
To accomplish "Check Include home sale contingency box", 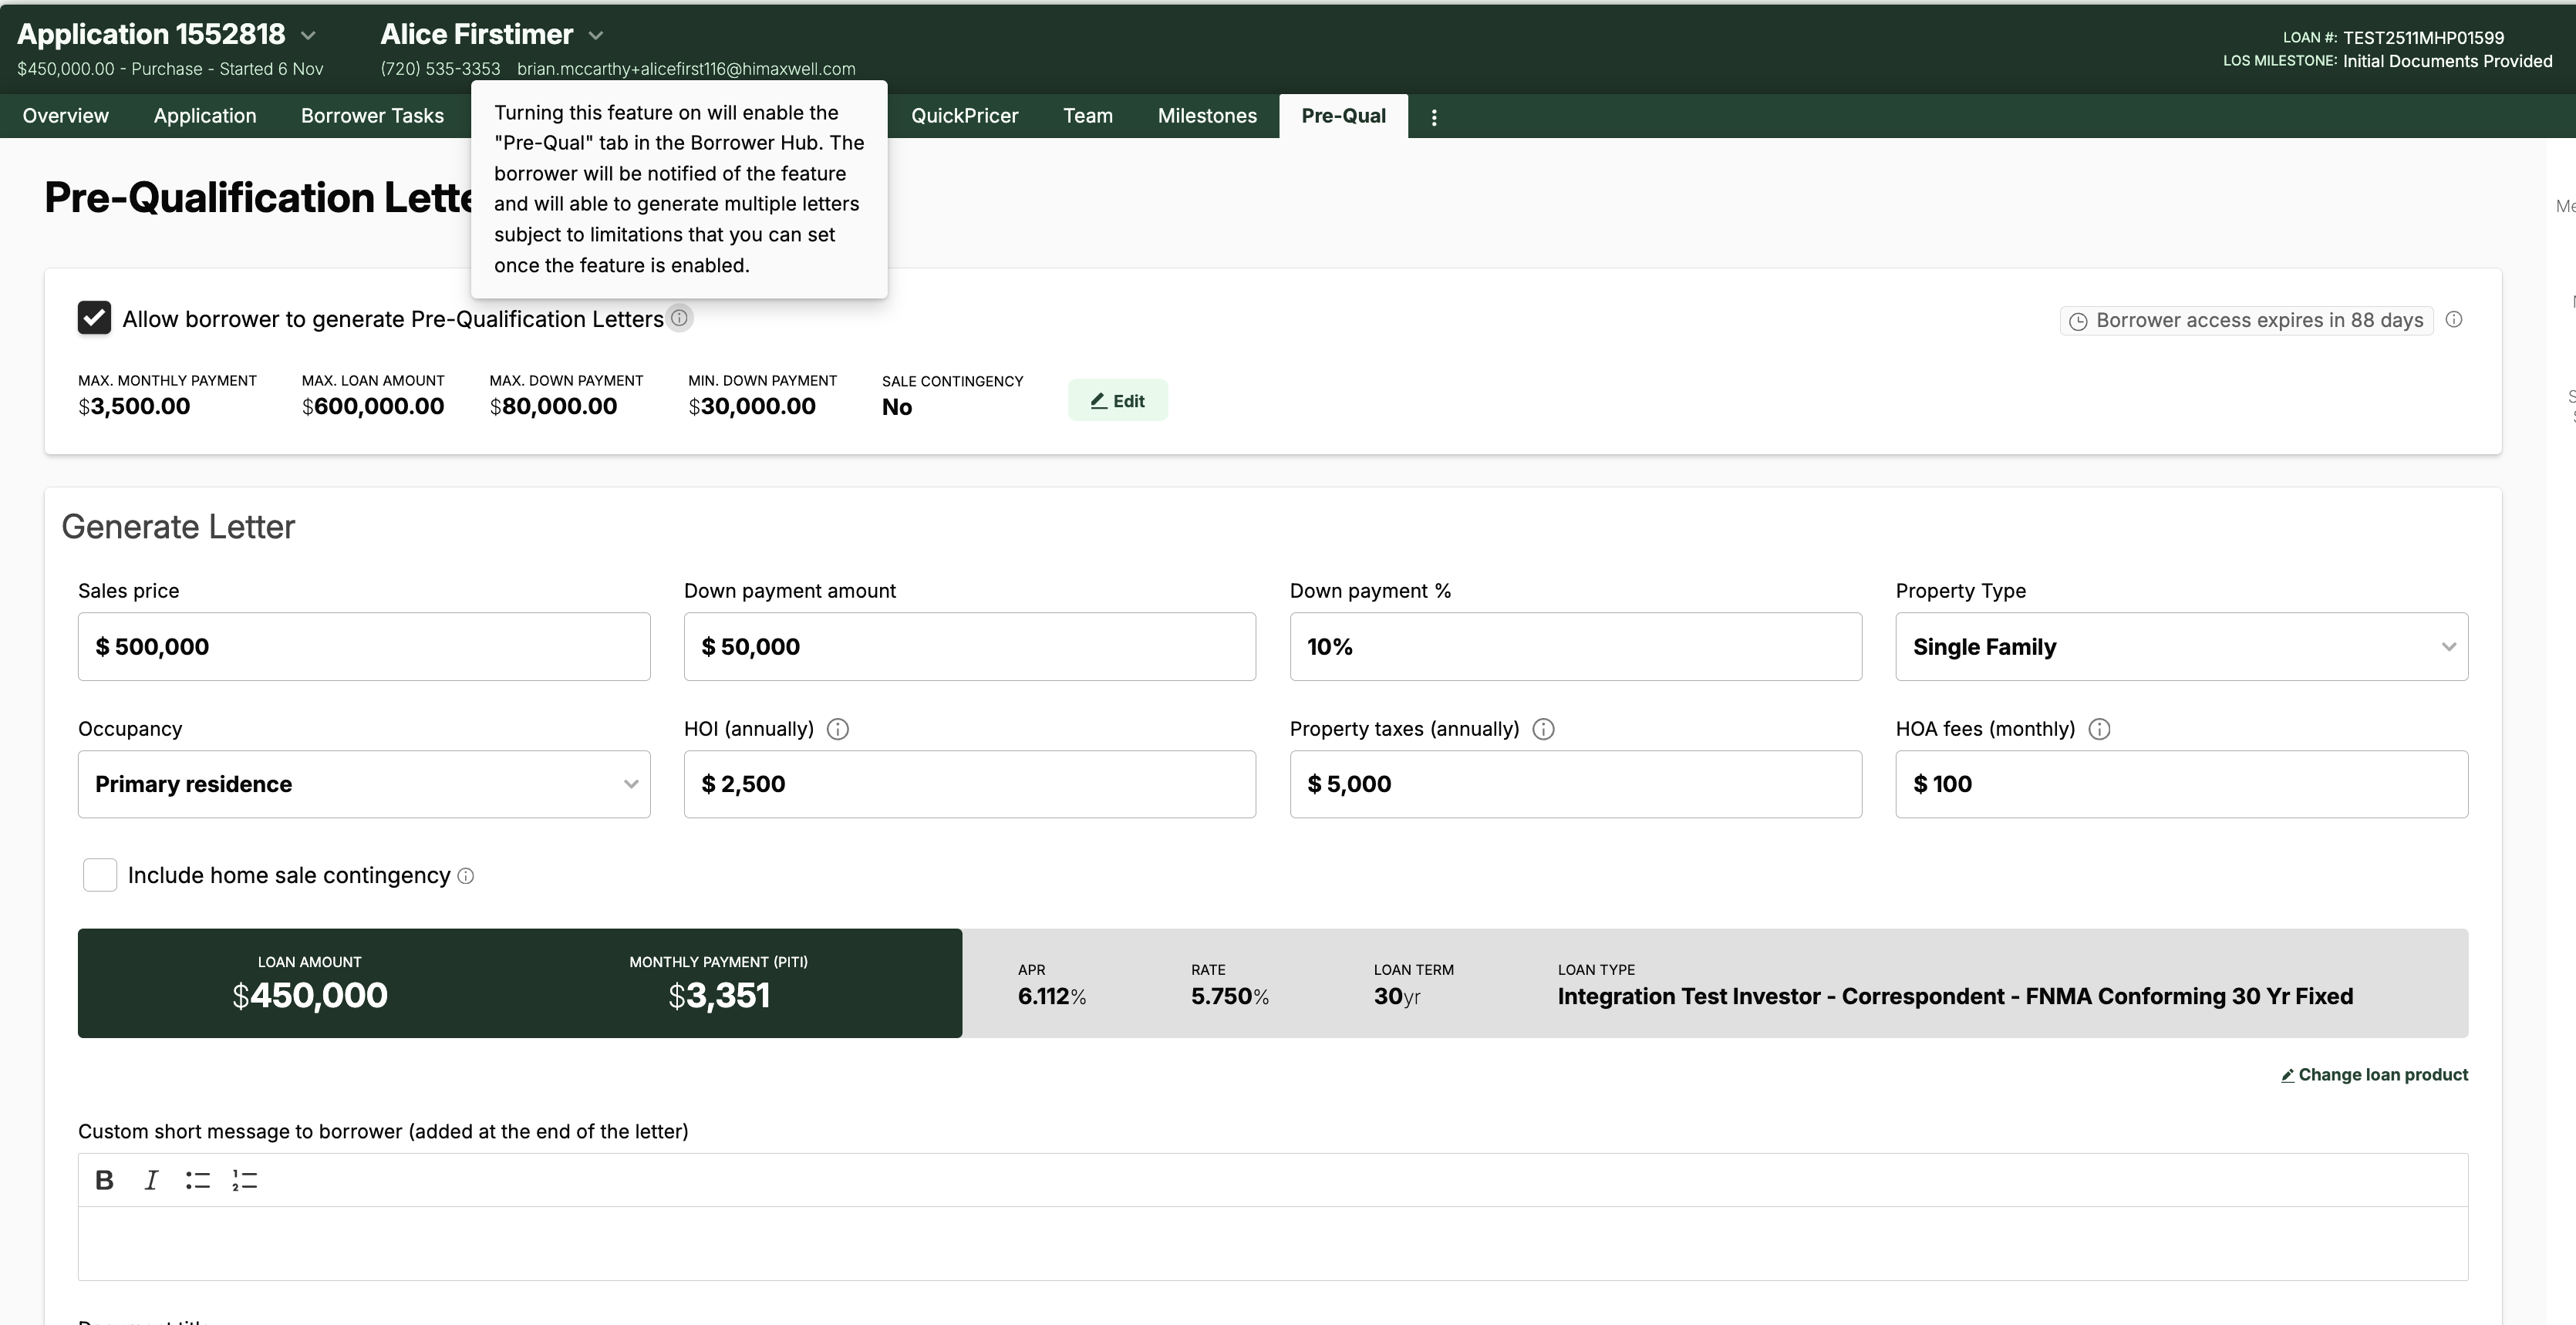I will point(100,875).
